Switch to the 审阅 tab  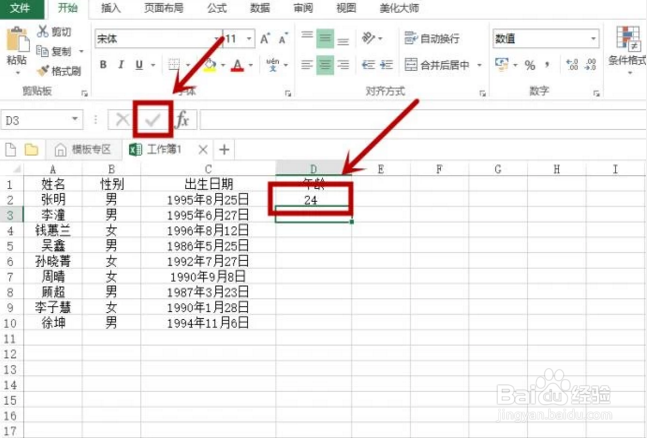(303, 8)
